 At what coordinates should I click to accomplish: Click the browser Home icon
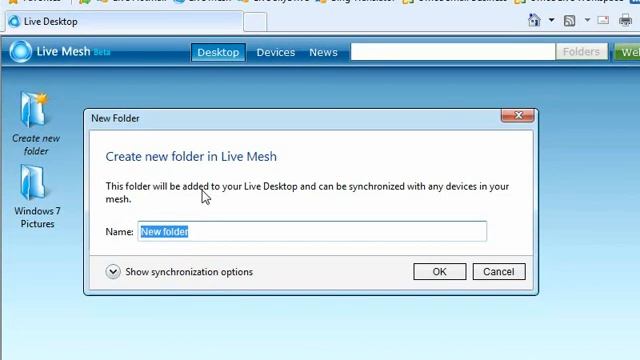534,20
